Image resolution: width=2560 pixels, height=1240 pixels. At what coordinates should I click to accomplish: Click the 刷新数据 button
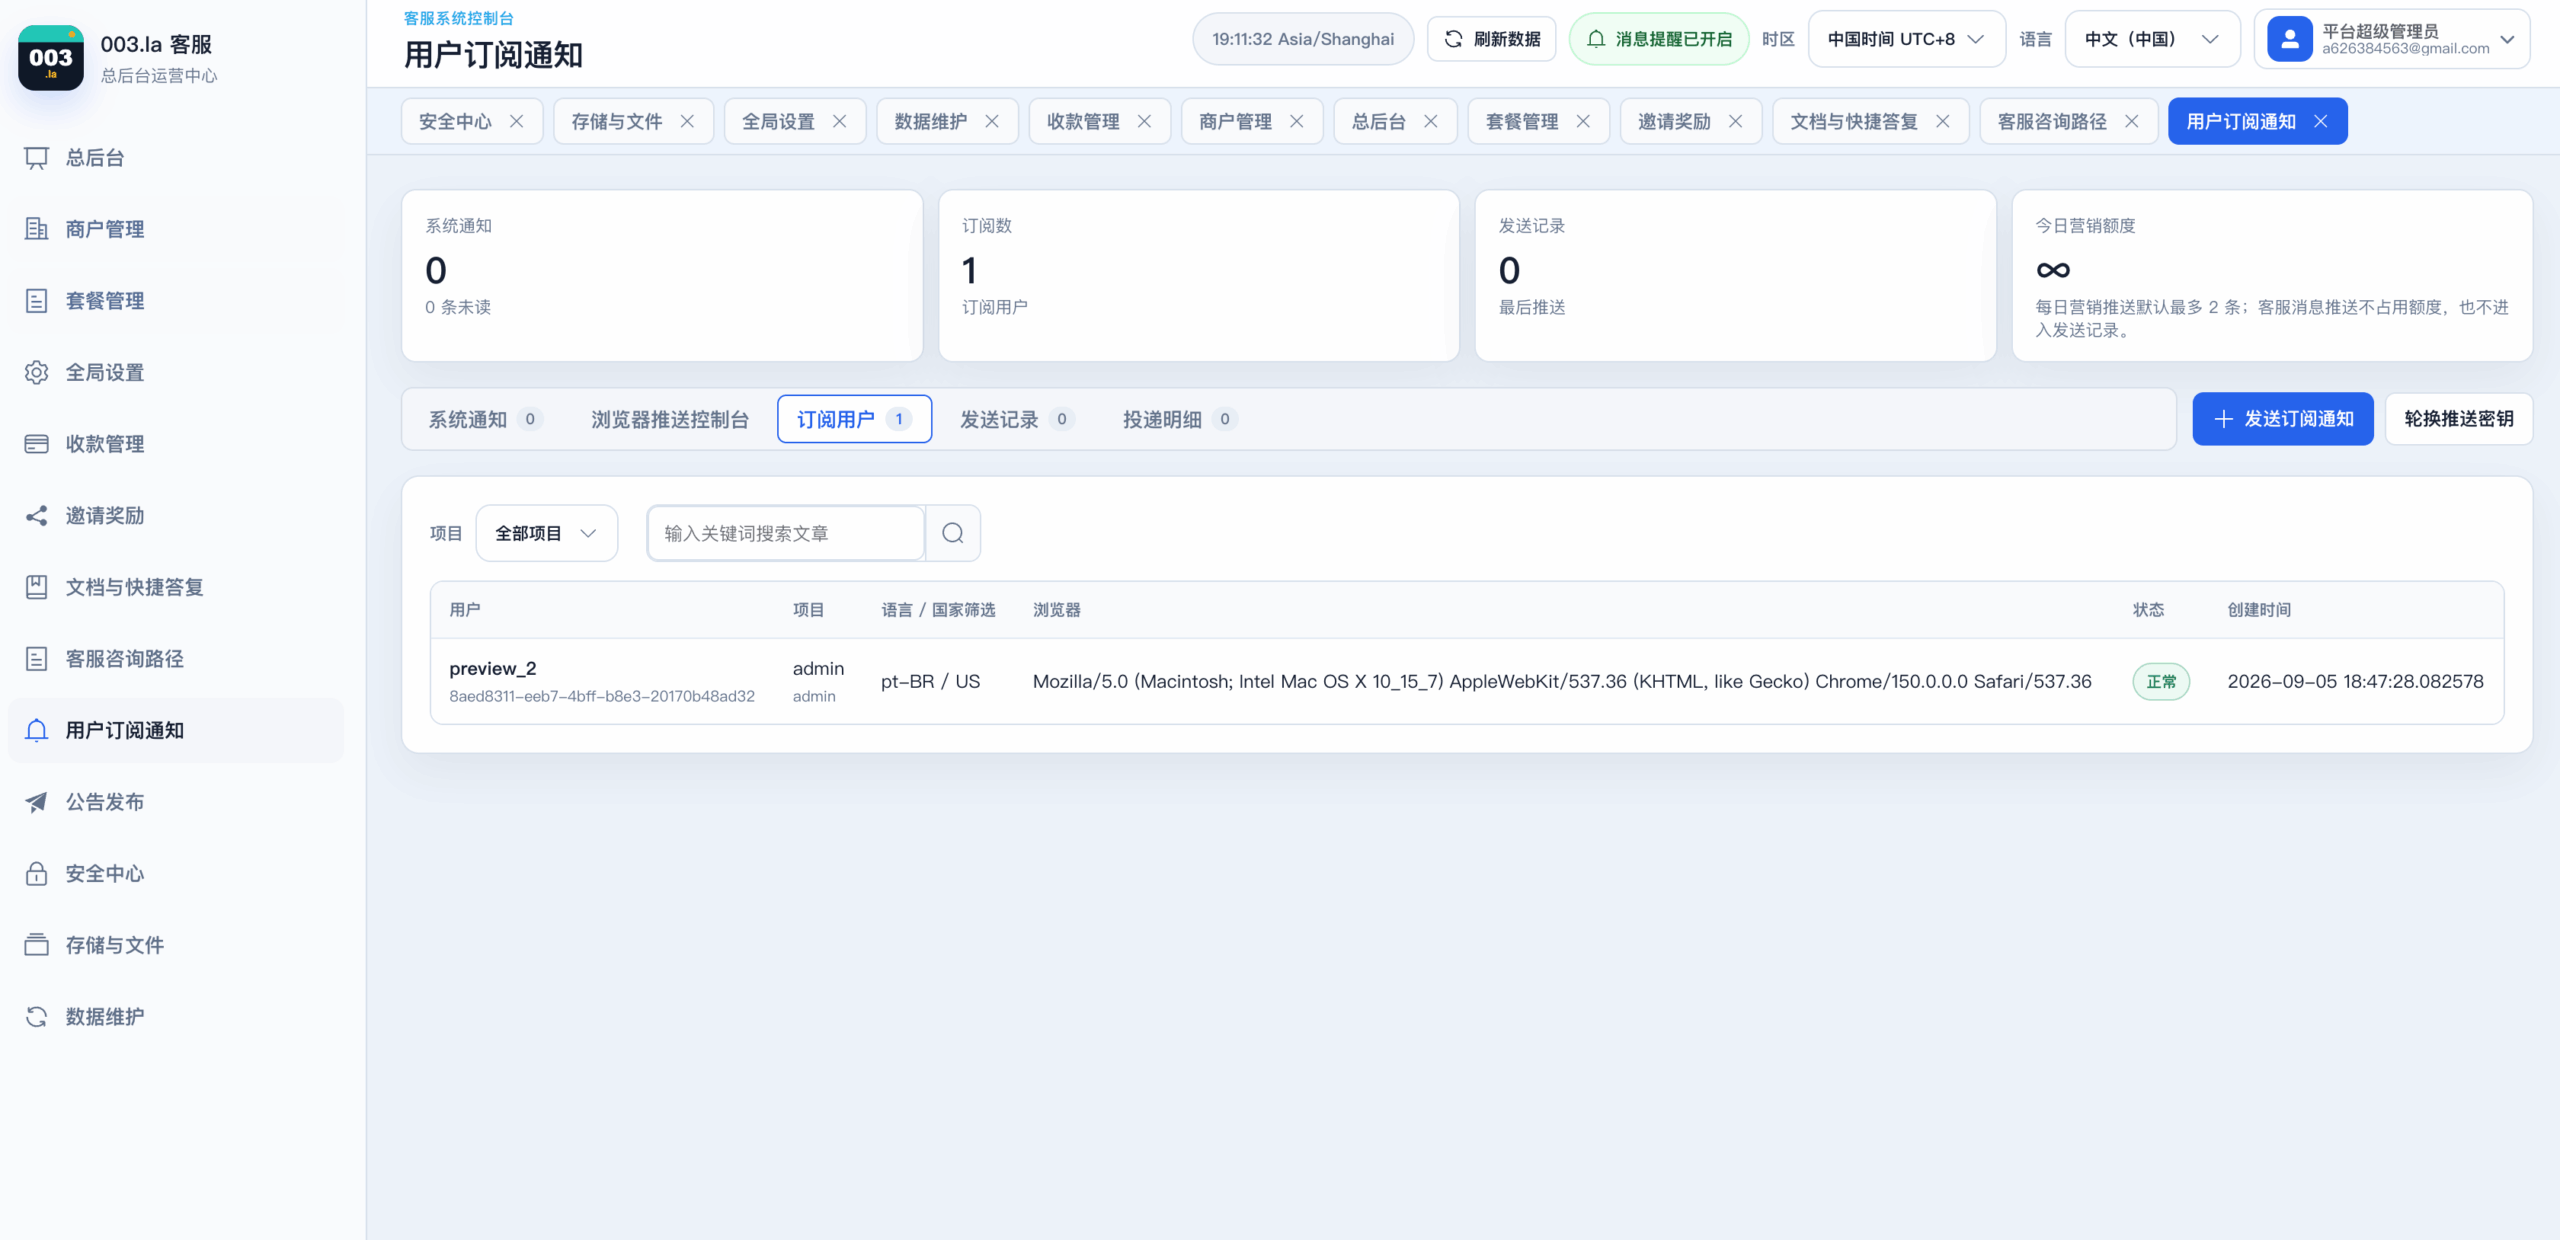pyautogui.click(x=1491, y=39)
